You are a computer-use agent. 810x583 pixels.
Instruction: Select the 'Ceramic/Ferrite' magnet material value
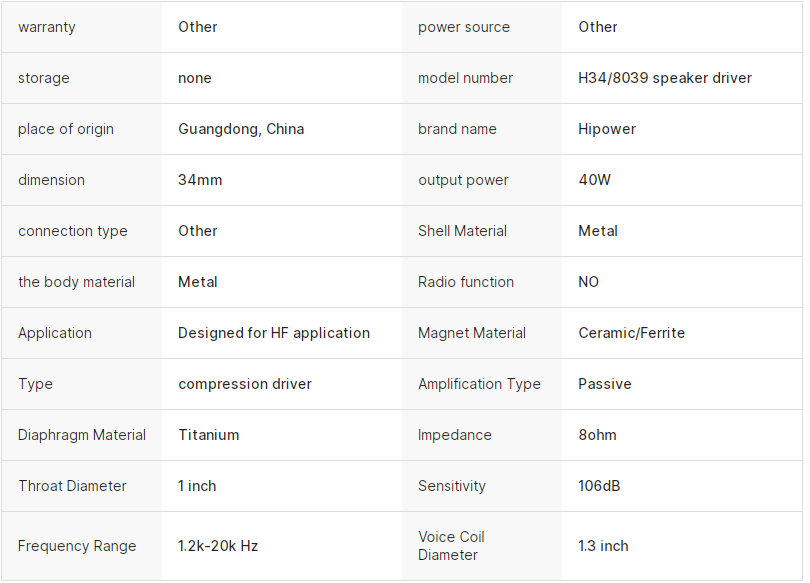pos(632,333)
